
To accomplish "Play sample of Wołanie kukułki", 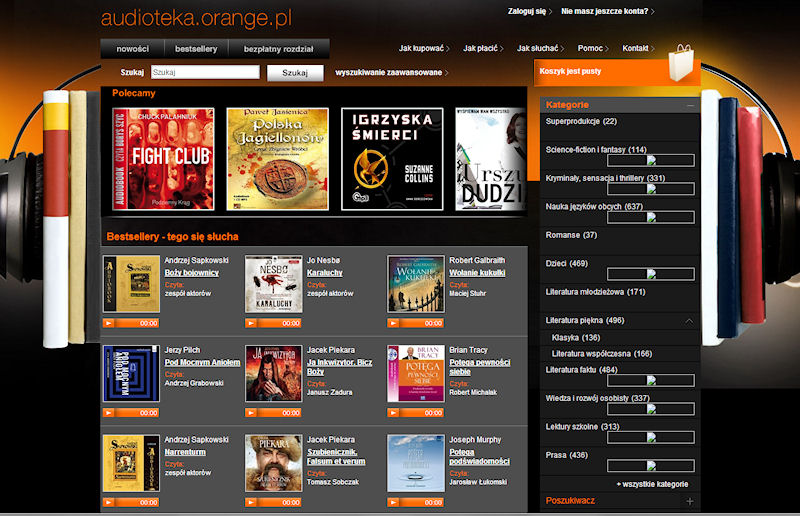I will pyautogui.click(x=393, y=323).
